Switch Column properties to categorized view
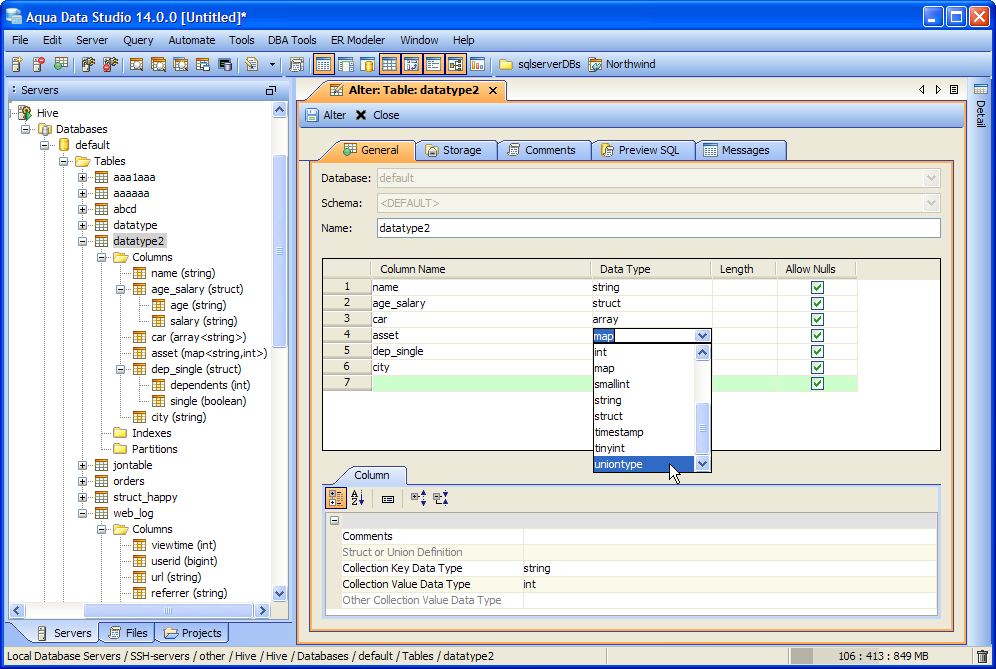This screenshot has width=996, height=669. pos(336,499)
